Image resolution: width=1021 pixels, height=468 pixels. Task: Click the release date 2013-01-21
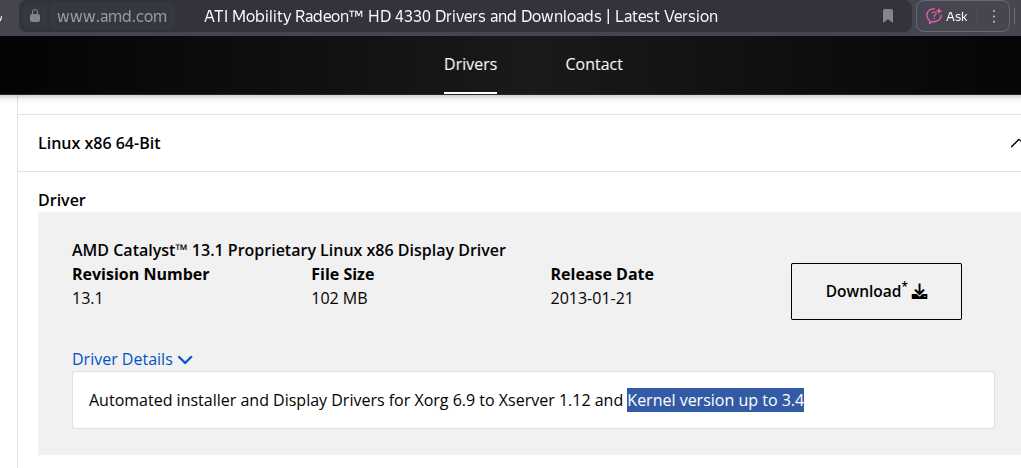[x=591, y=298]
